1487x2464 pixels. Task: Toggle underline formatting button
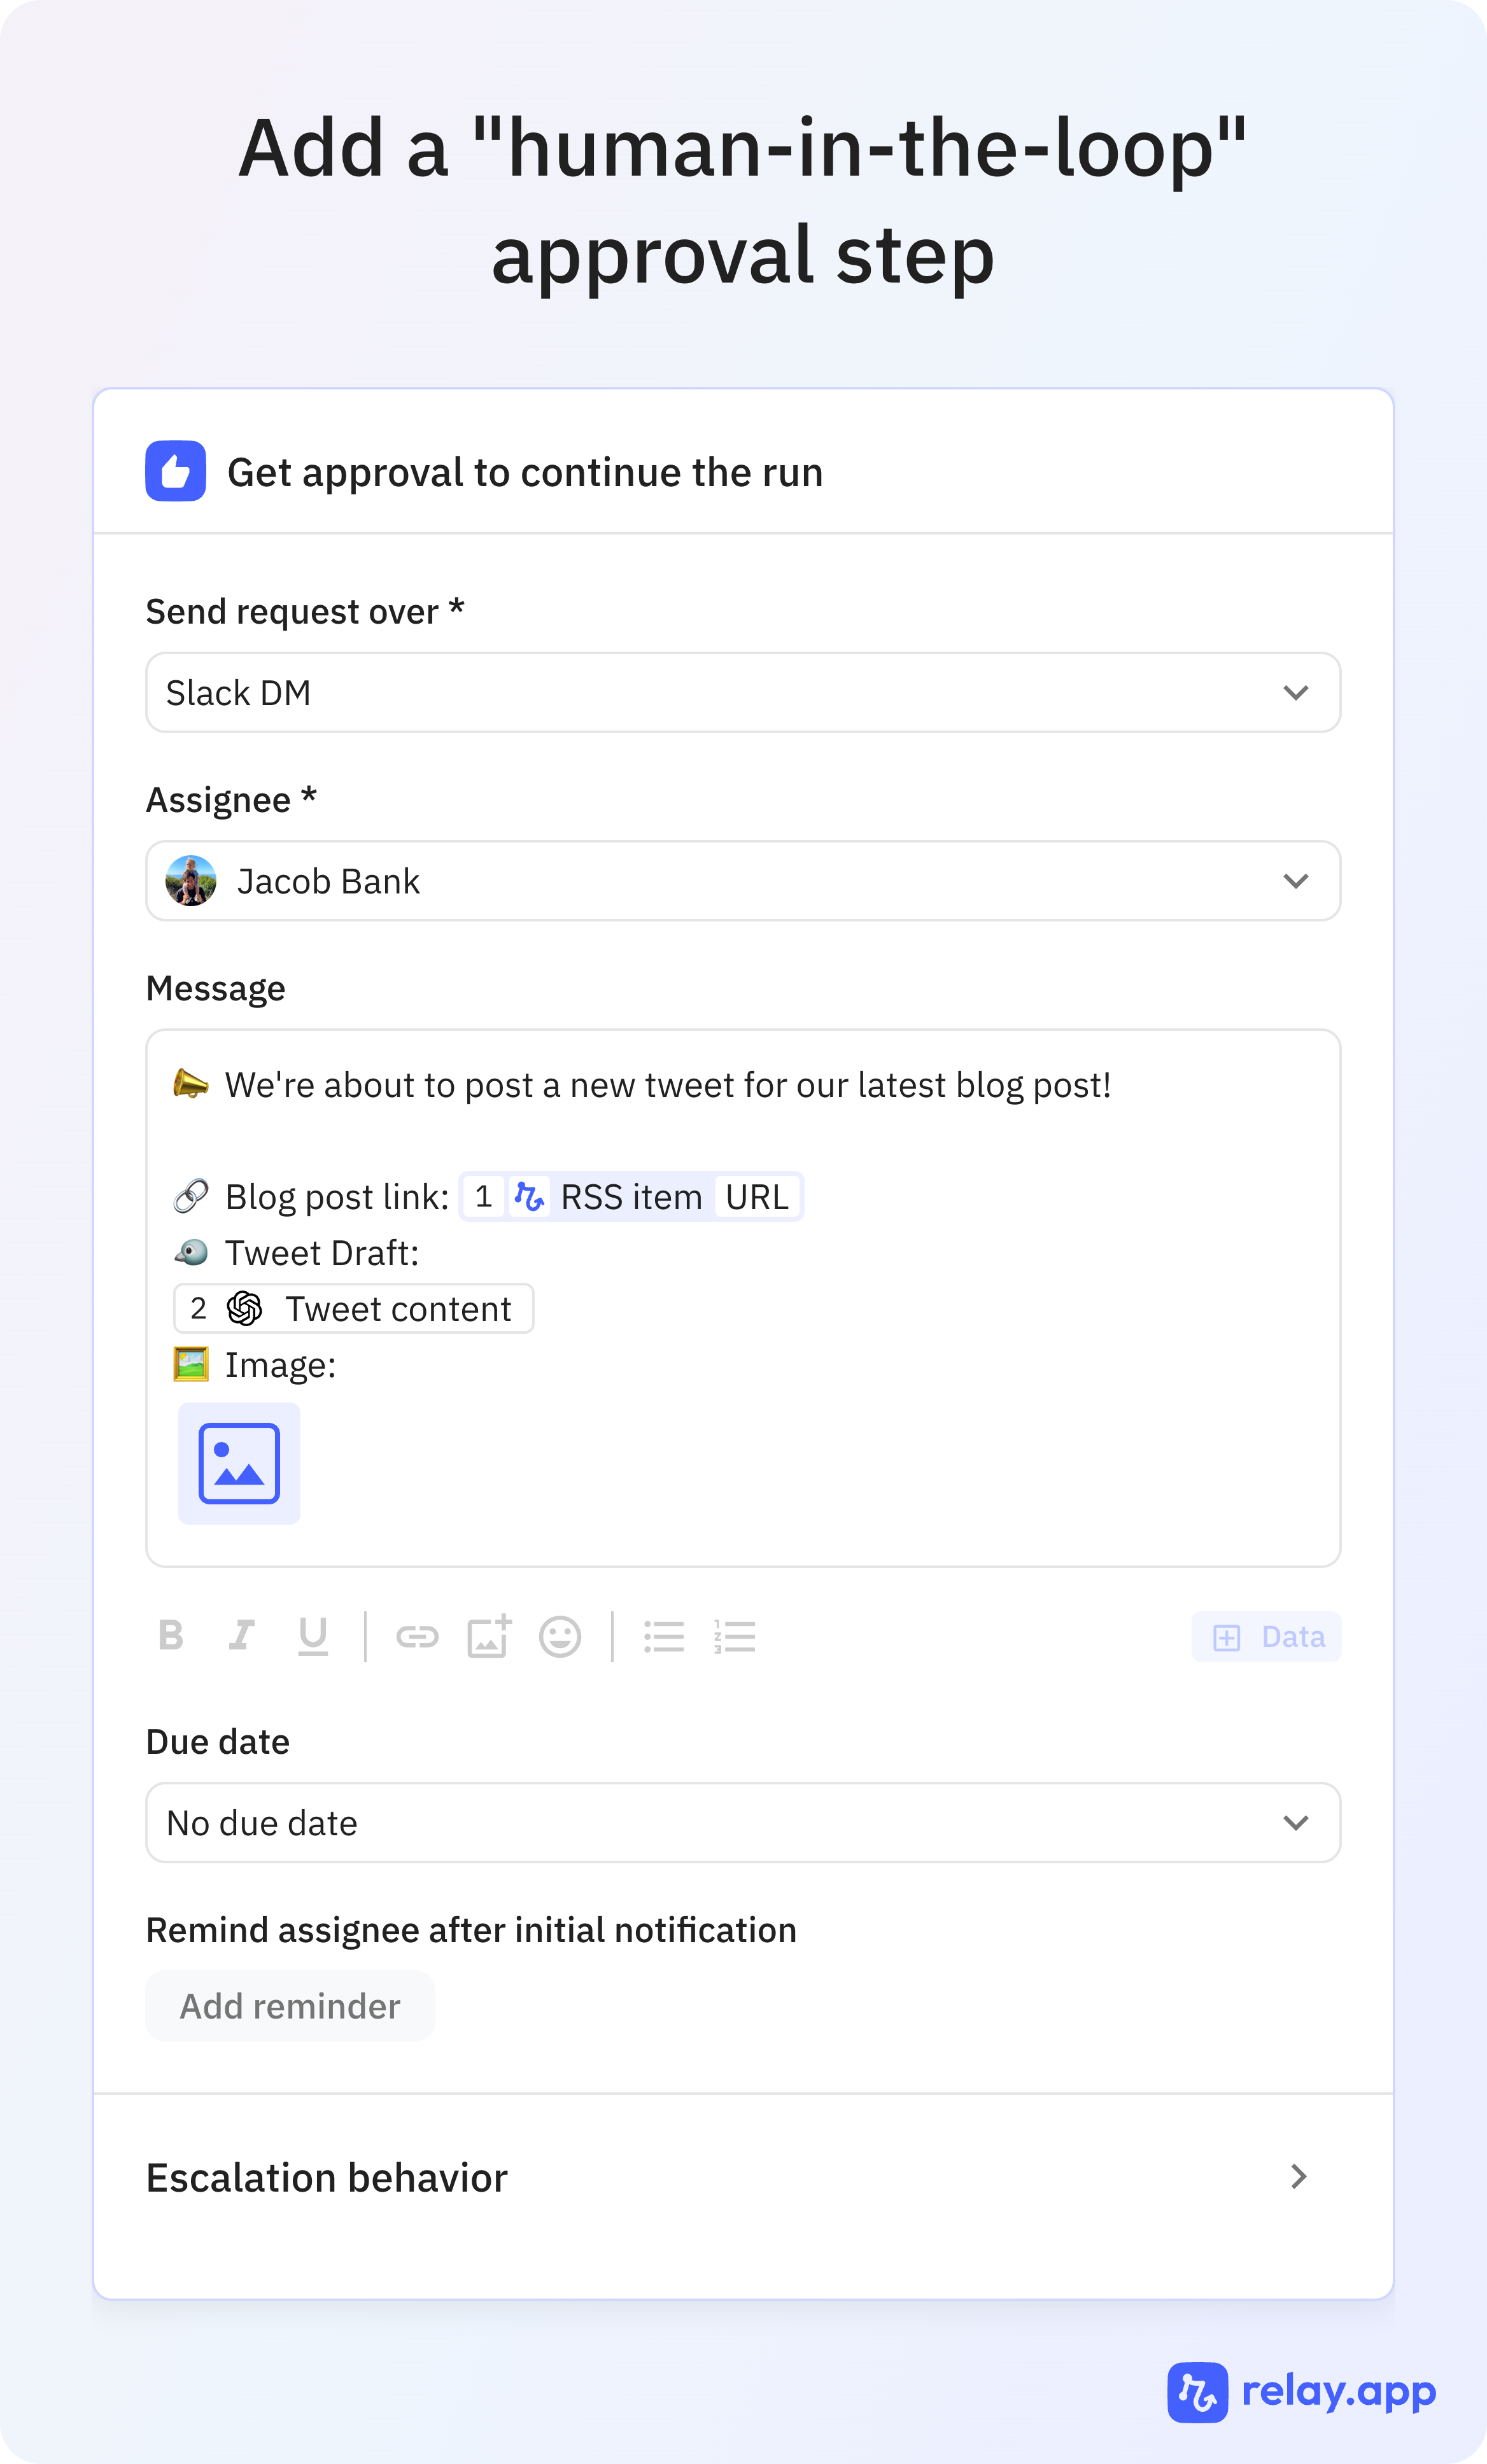tap(313, 1636)
